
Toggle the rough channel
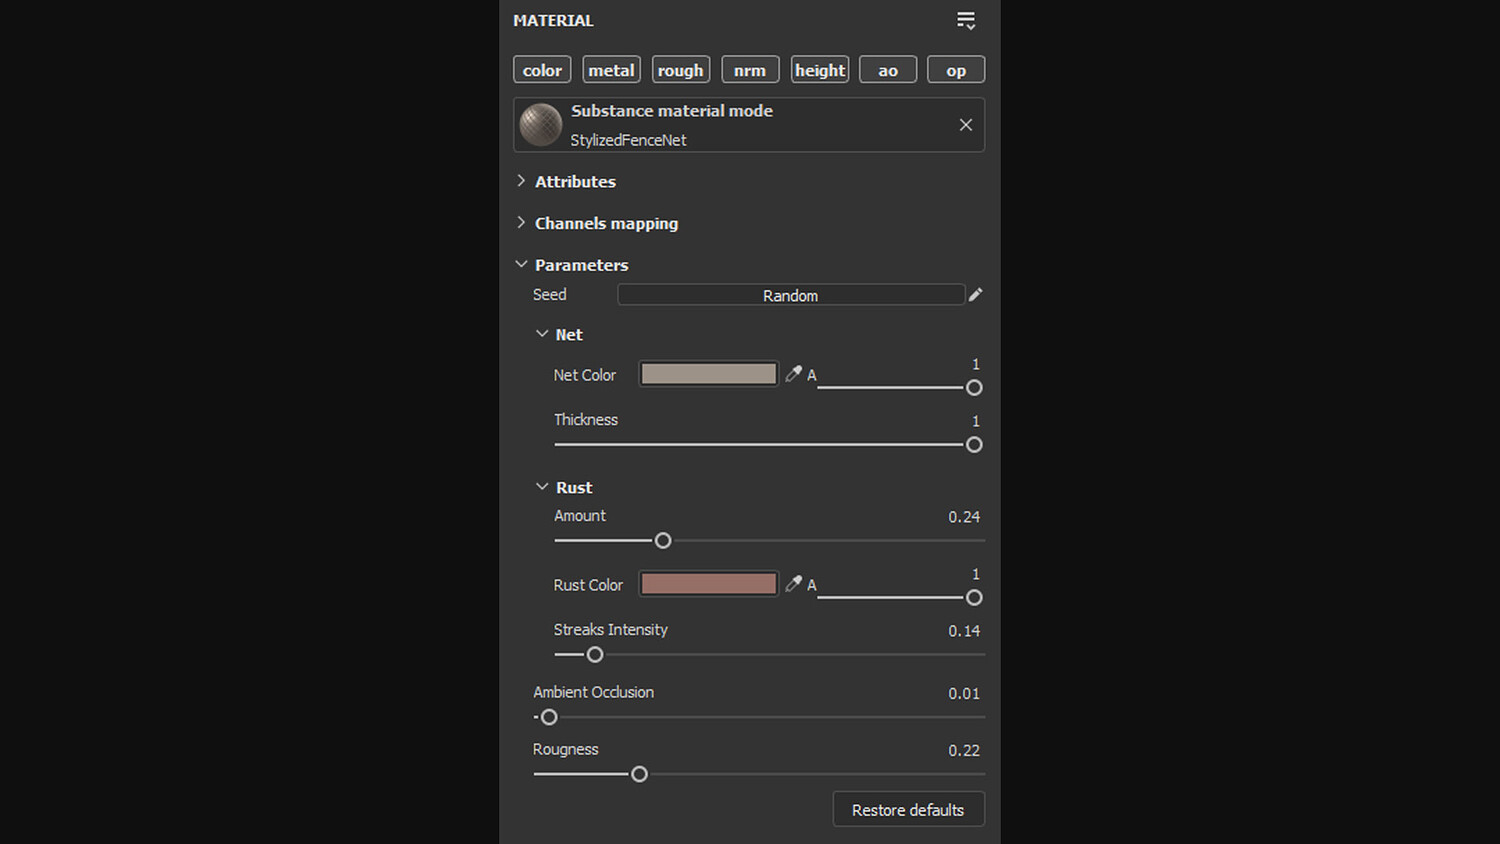tap(681, 70)
